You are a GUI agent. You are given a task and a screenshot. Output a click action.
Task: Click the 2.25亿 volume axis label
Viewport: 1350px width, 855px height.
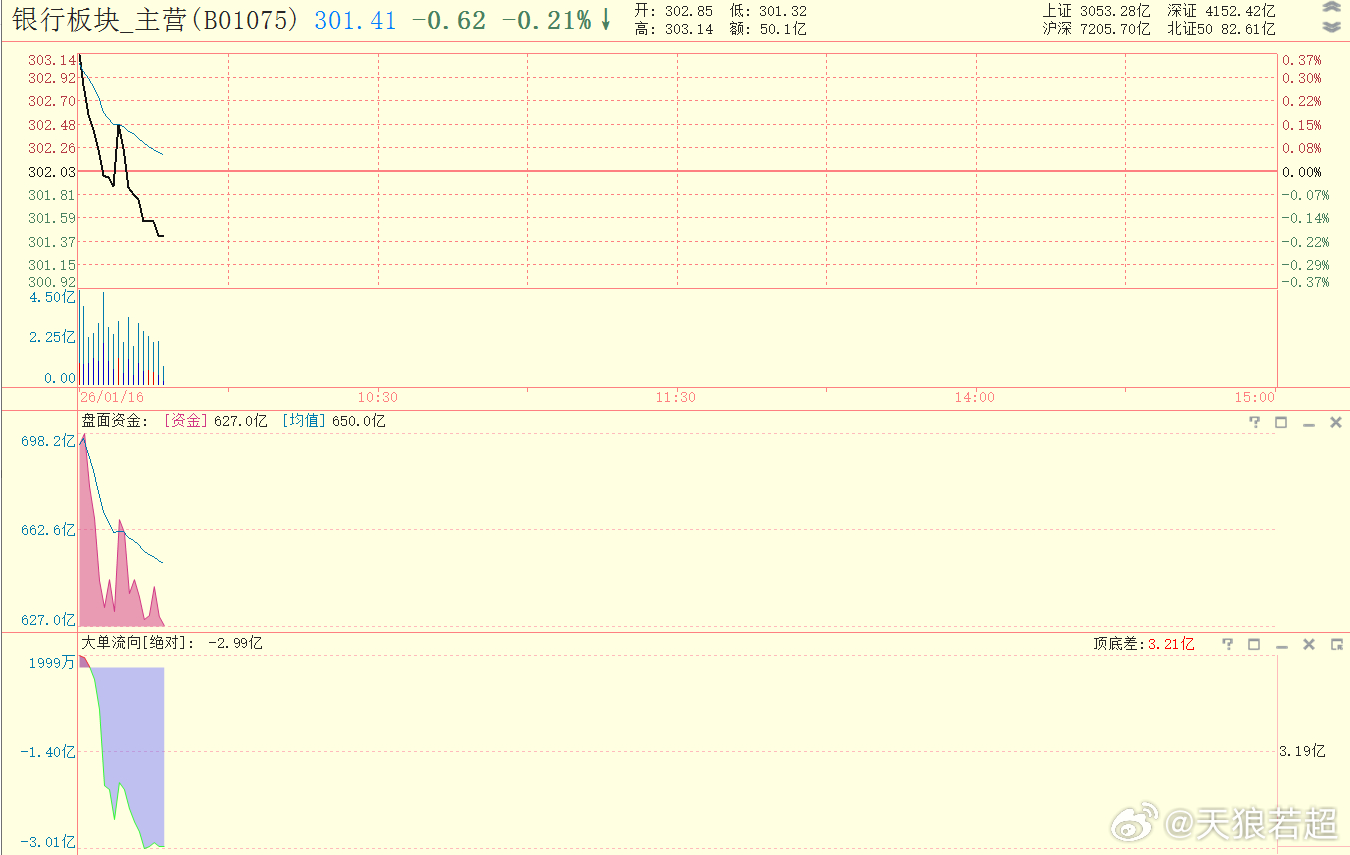(x=52, y=337)
